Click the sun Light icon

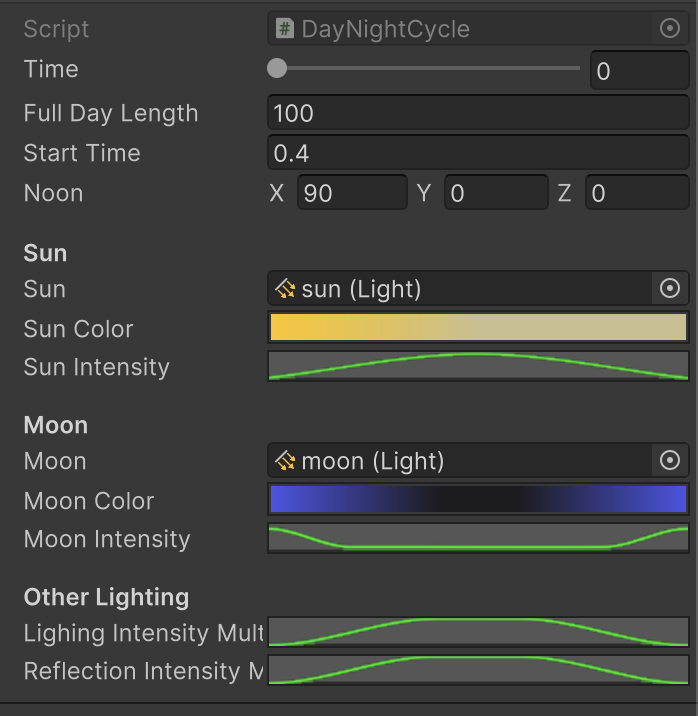point(285,289)
